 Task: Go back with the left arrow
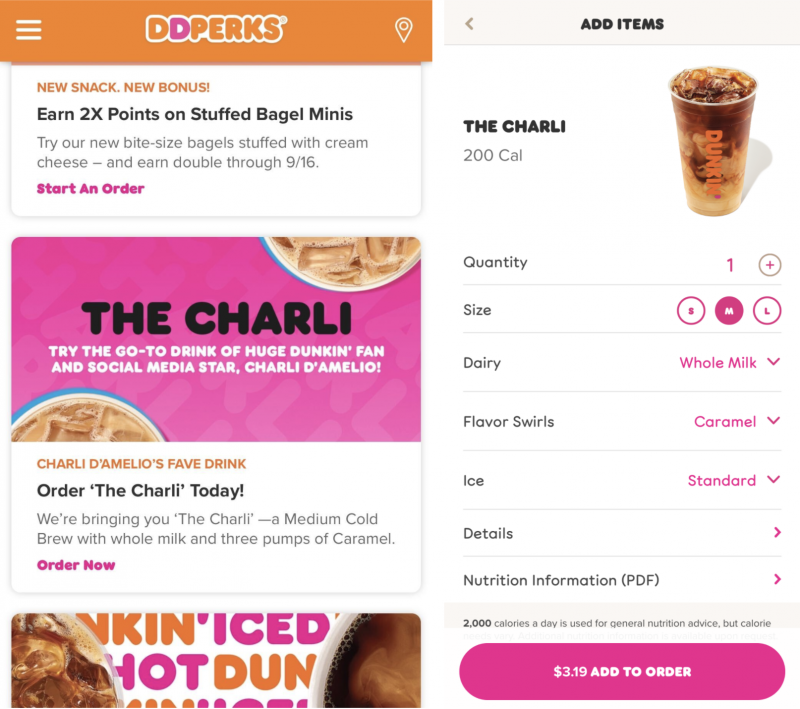tap(469, 23)
